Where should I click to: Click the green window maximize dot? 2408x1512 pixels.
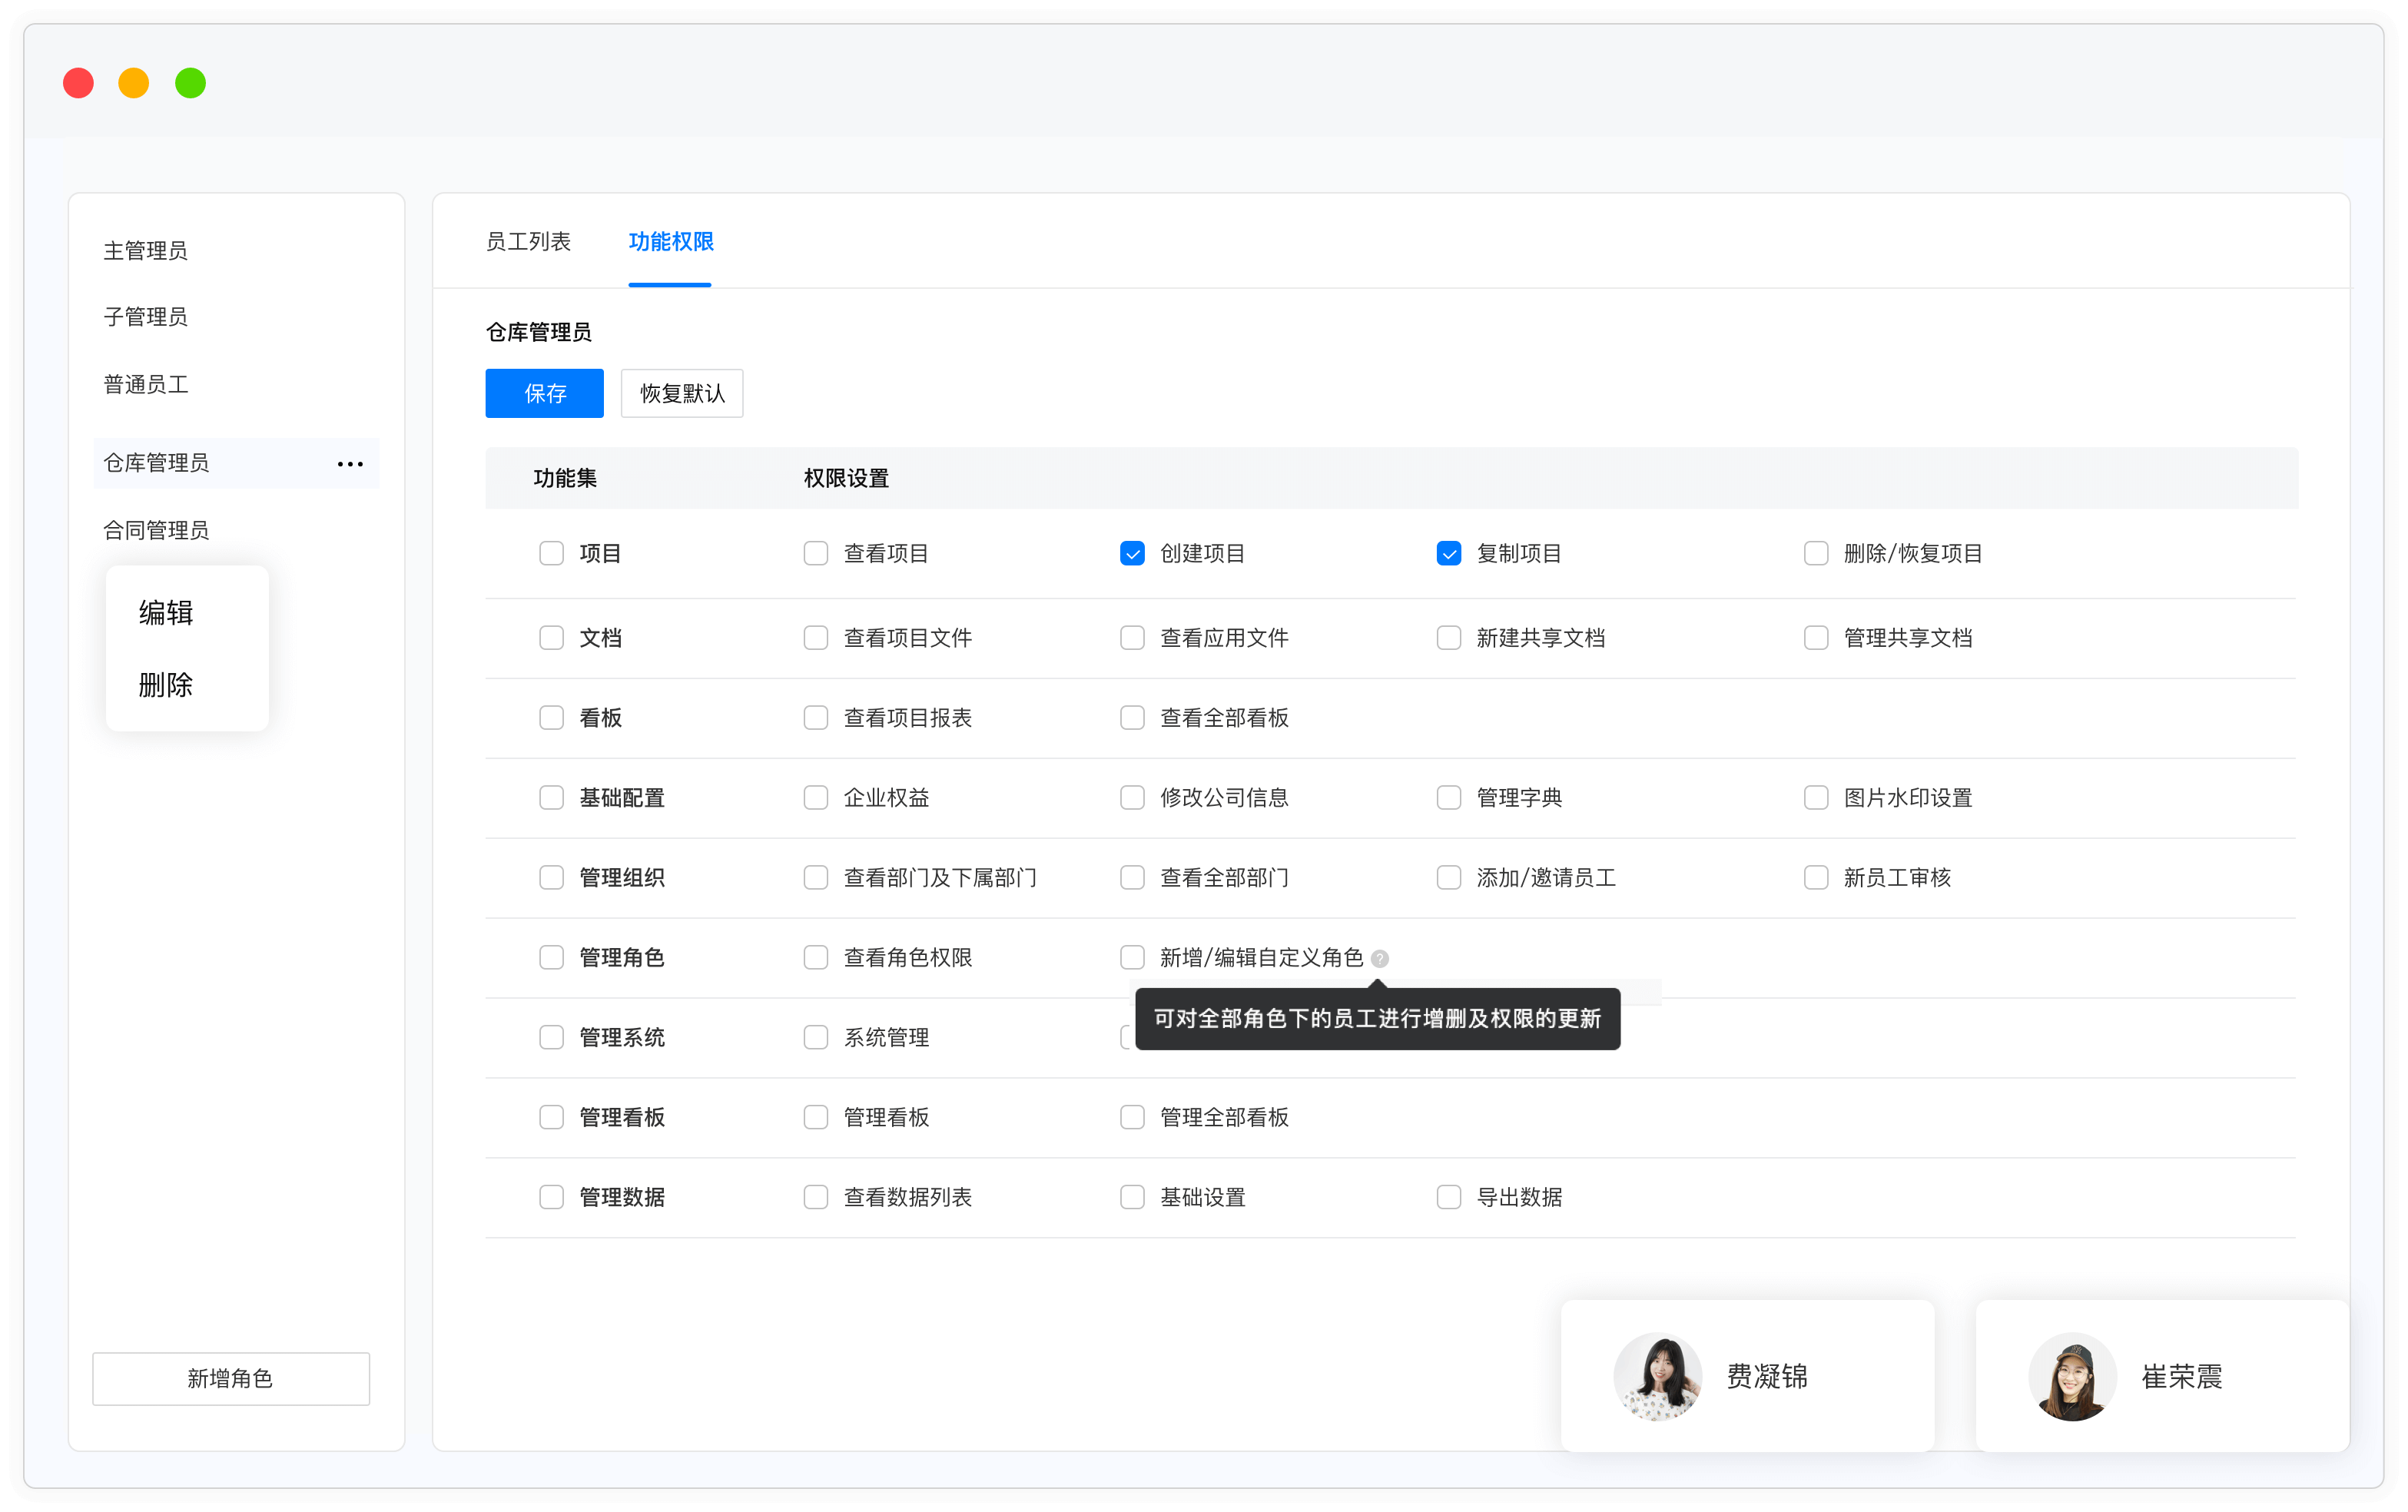(190, 83)
